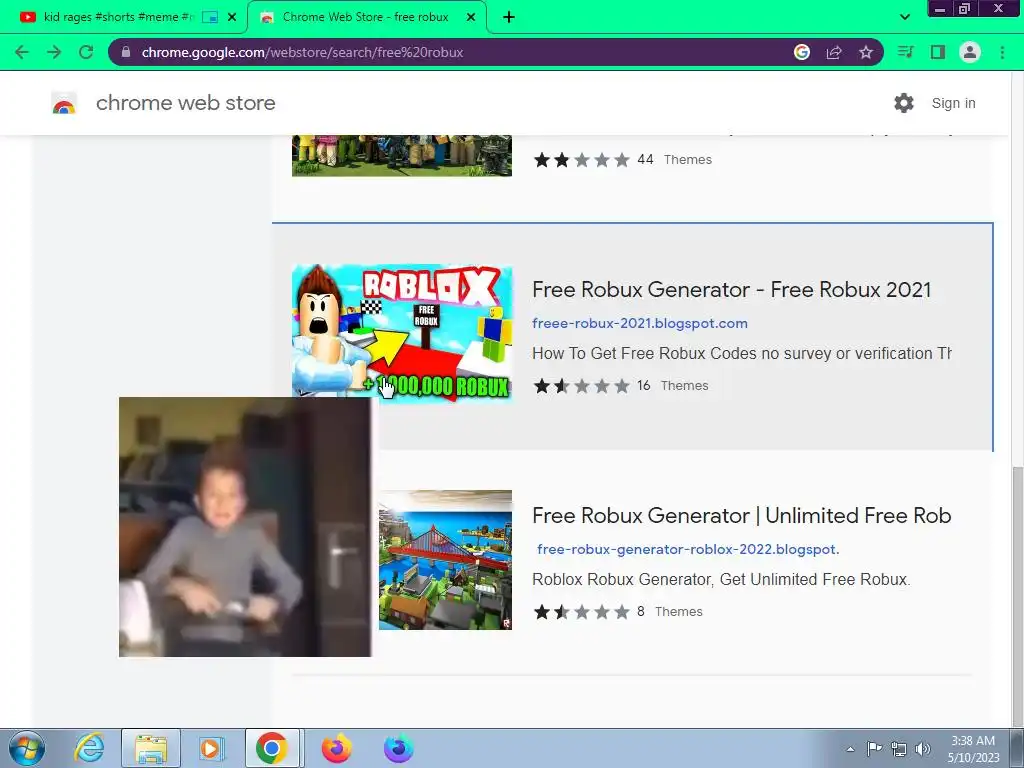1024x768 pixels.
Task: Click the top partially visible Roblox characters thumbnail
Action: [402, 155]
